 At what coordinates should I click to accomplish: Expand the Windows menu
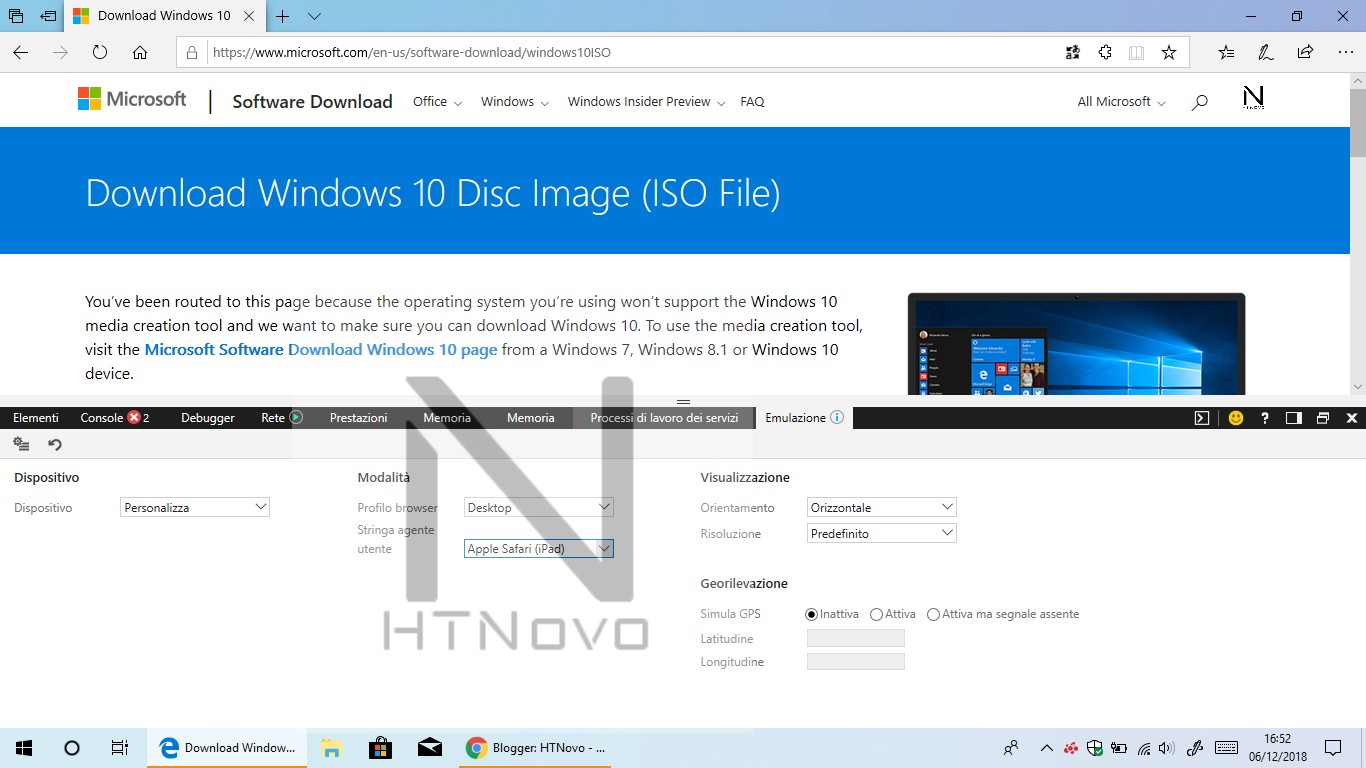click(514, 101)
